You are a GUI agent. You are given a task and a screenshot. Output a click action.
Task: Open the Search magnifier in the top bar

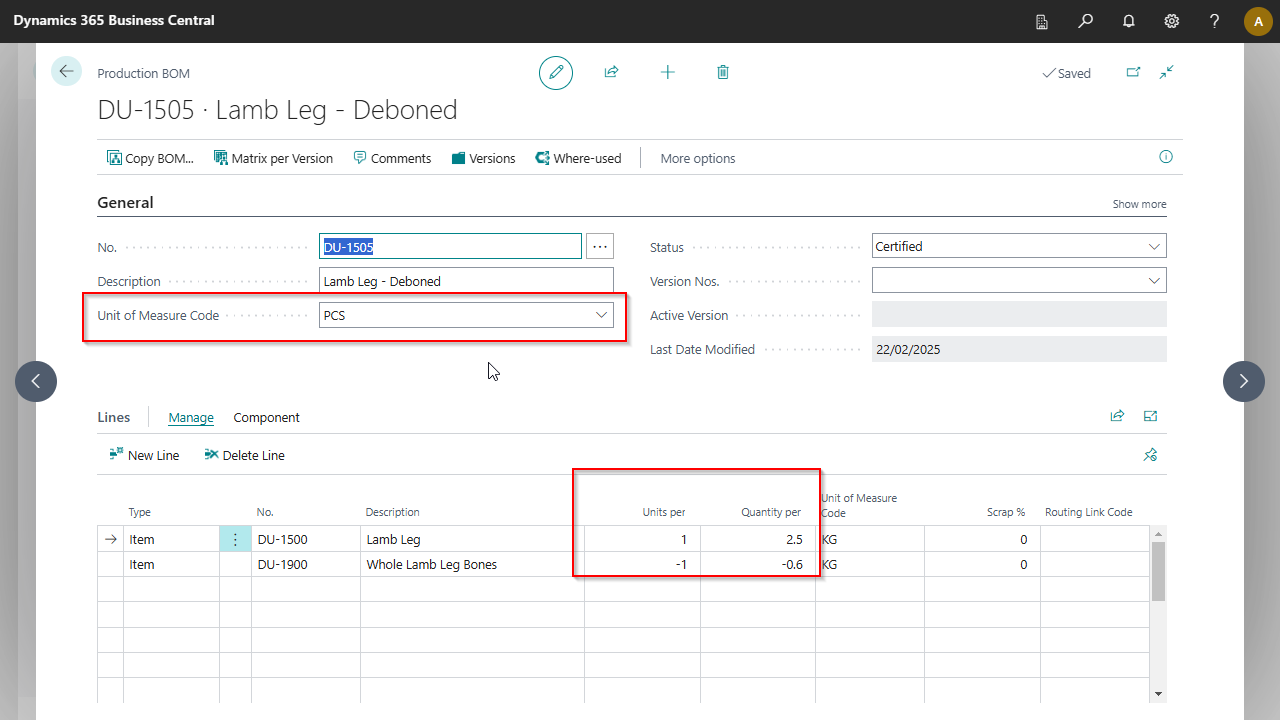pyautogui.click(x=1086, y=21)
